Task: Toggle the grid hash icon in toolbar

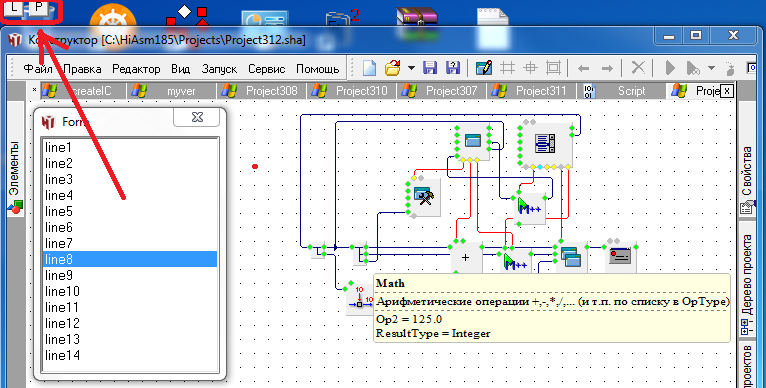Action: coord(508,68)
